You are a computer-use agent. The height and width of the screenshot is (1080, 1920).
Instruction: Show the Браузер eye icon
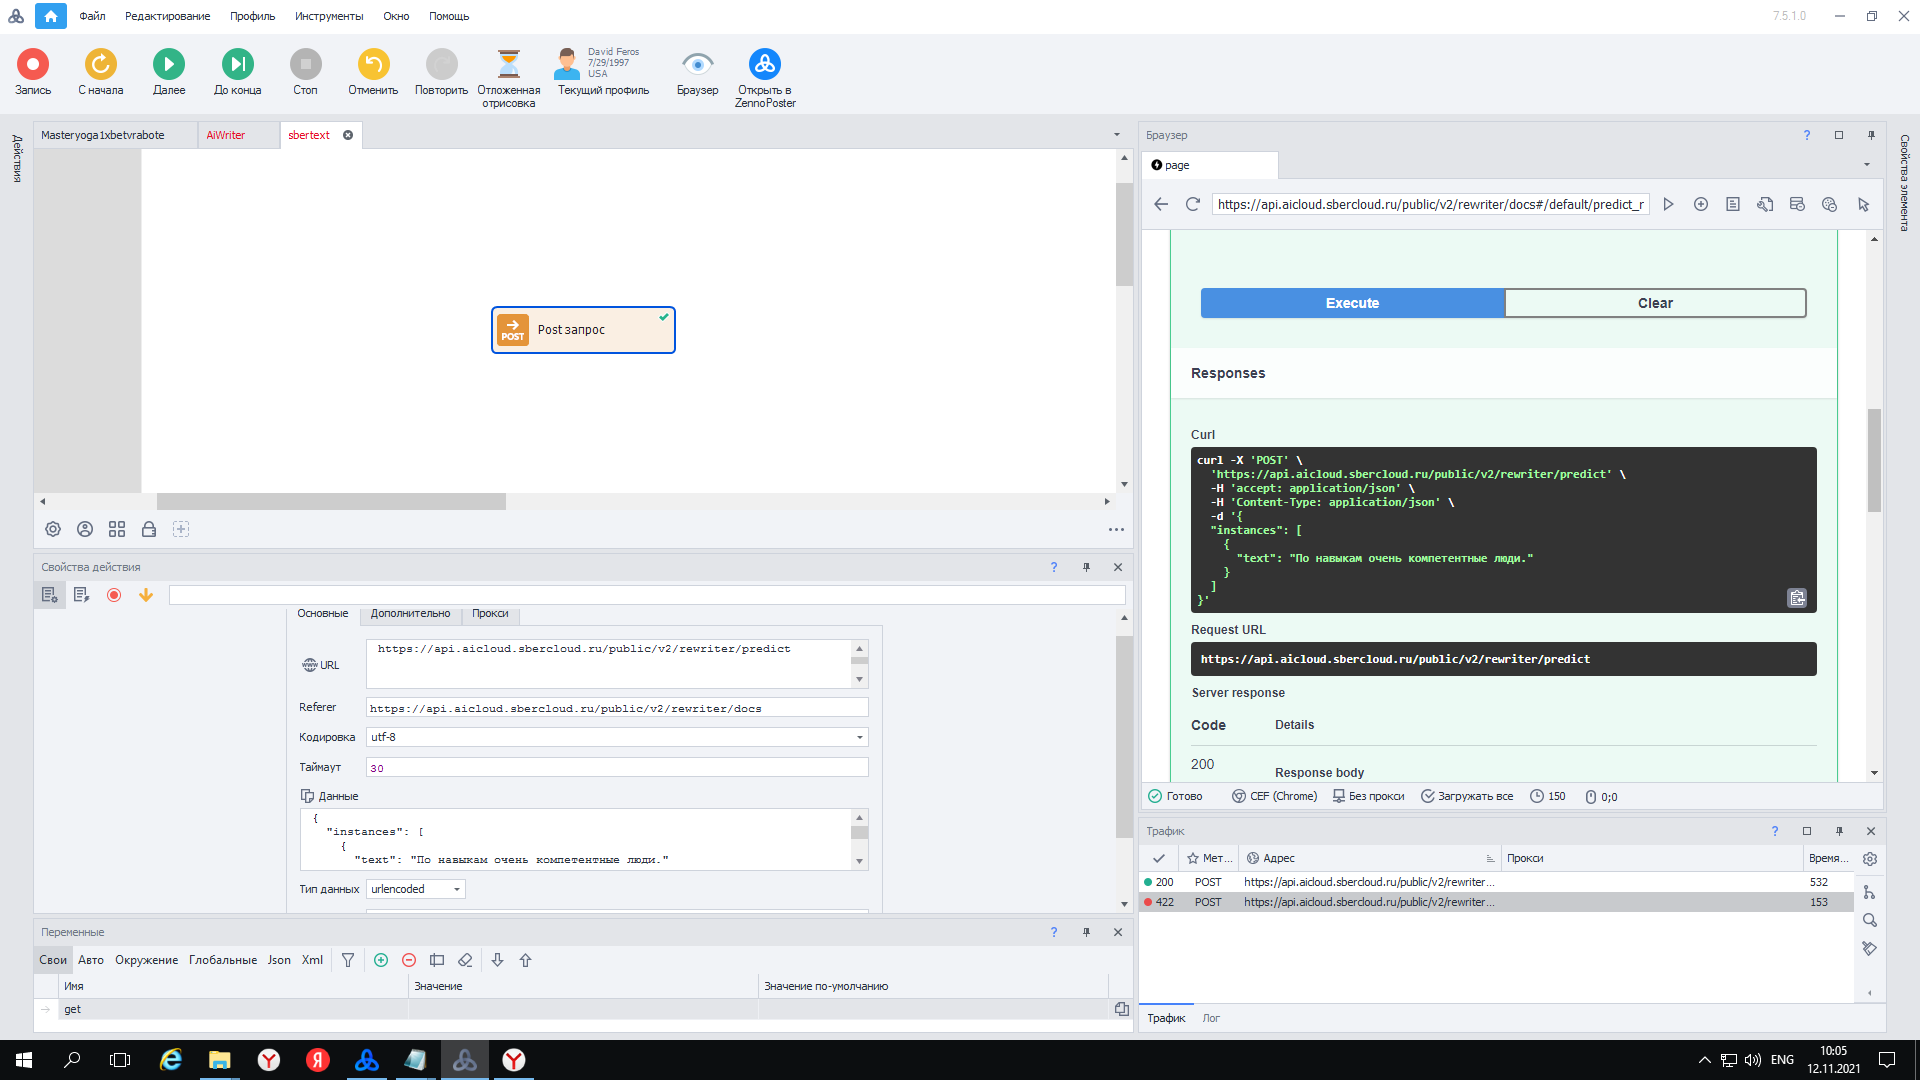pos(697,64)
